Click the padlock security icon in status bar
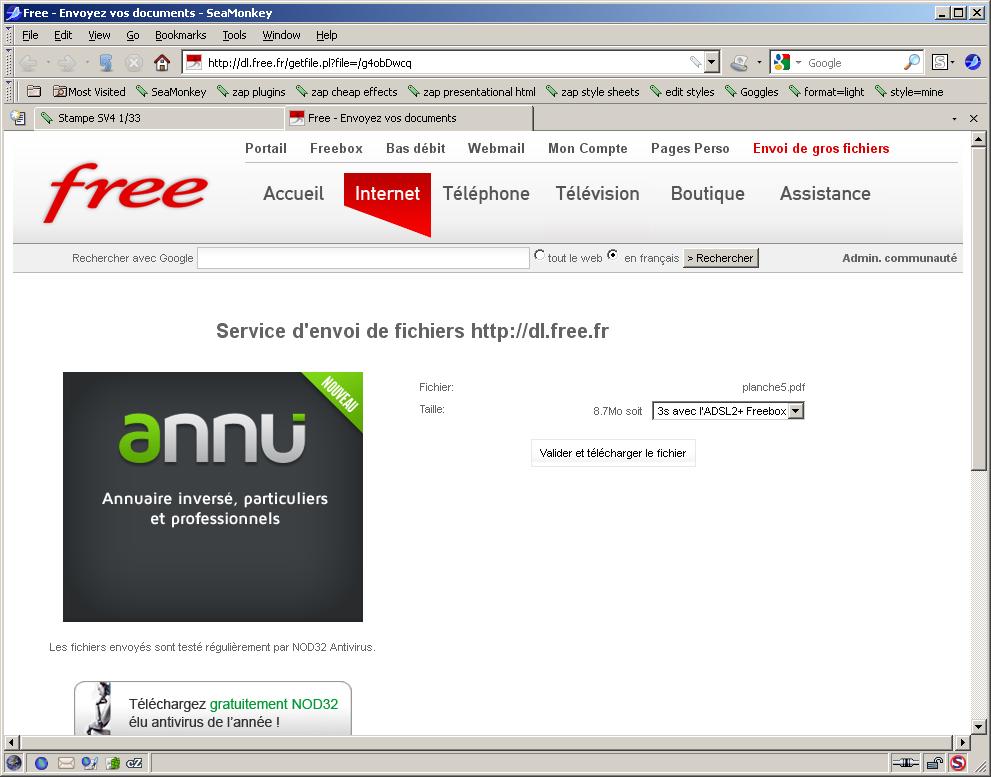The height and width of the screenshot is (777, 991). pos(934,763)
